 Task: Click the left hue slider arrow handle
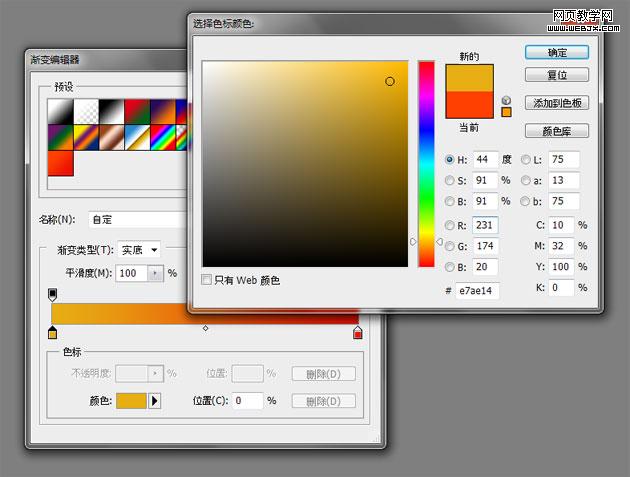[413, 242]
